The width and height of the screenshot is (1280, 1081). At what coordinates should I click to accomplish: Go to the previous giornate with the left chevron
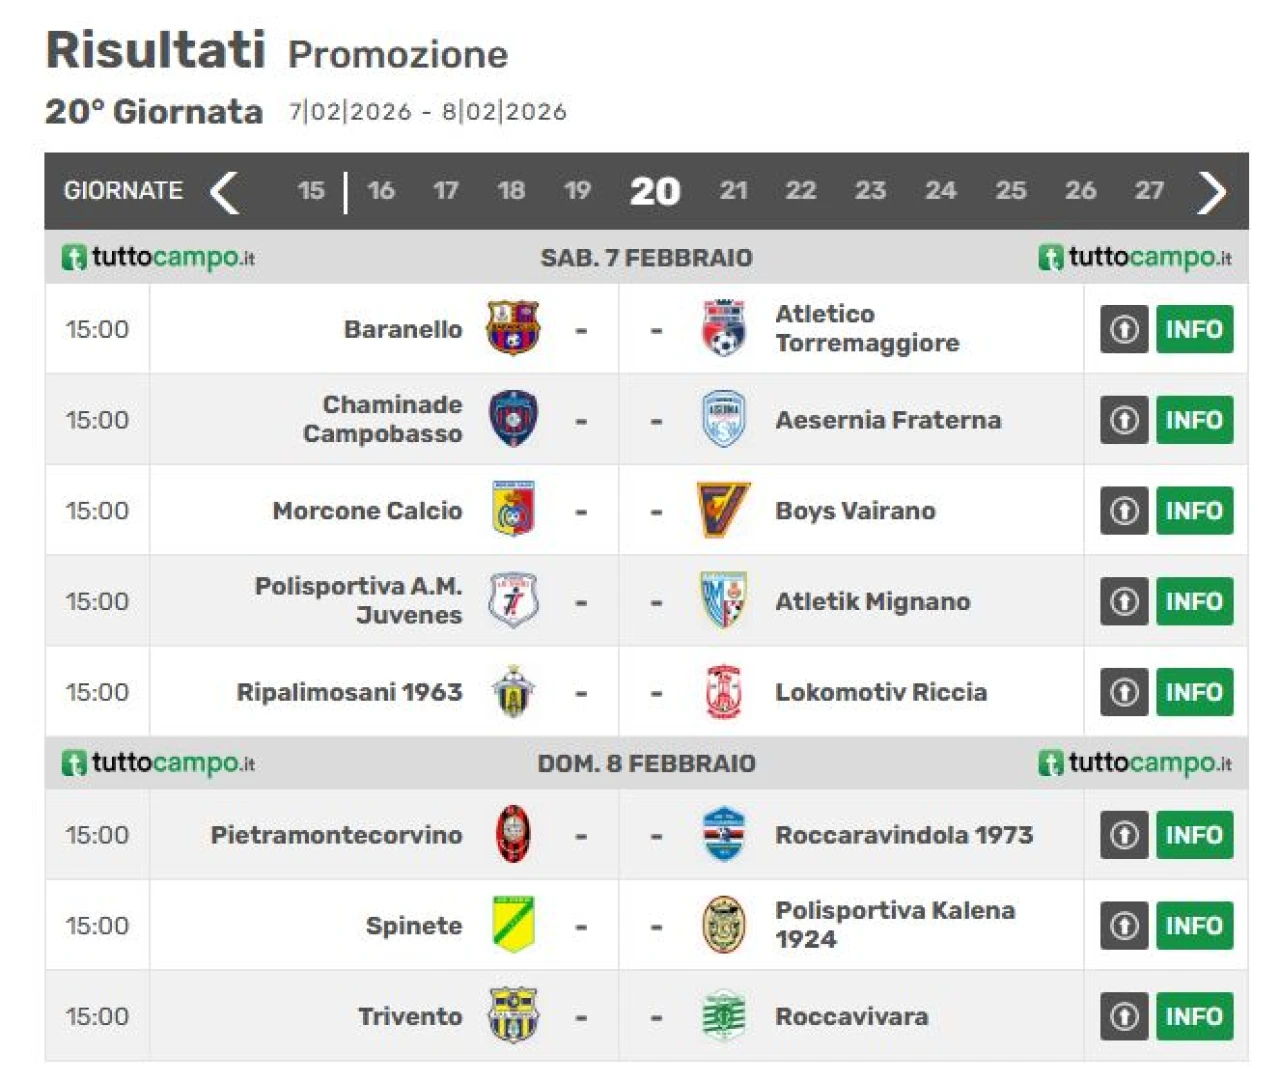225,191
